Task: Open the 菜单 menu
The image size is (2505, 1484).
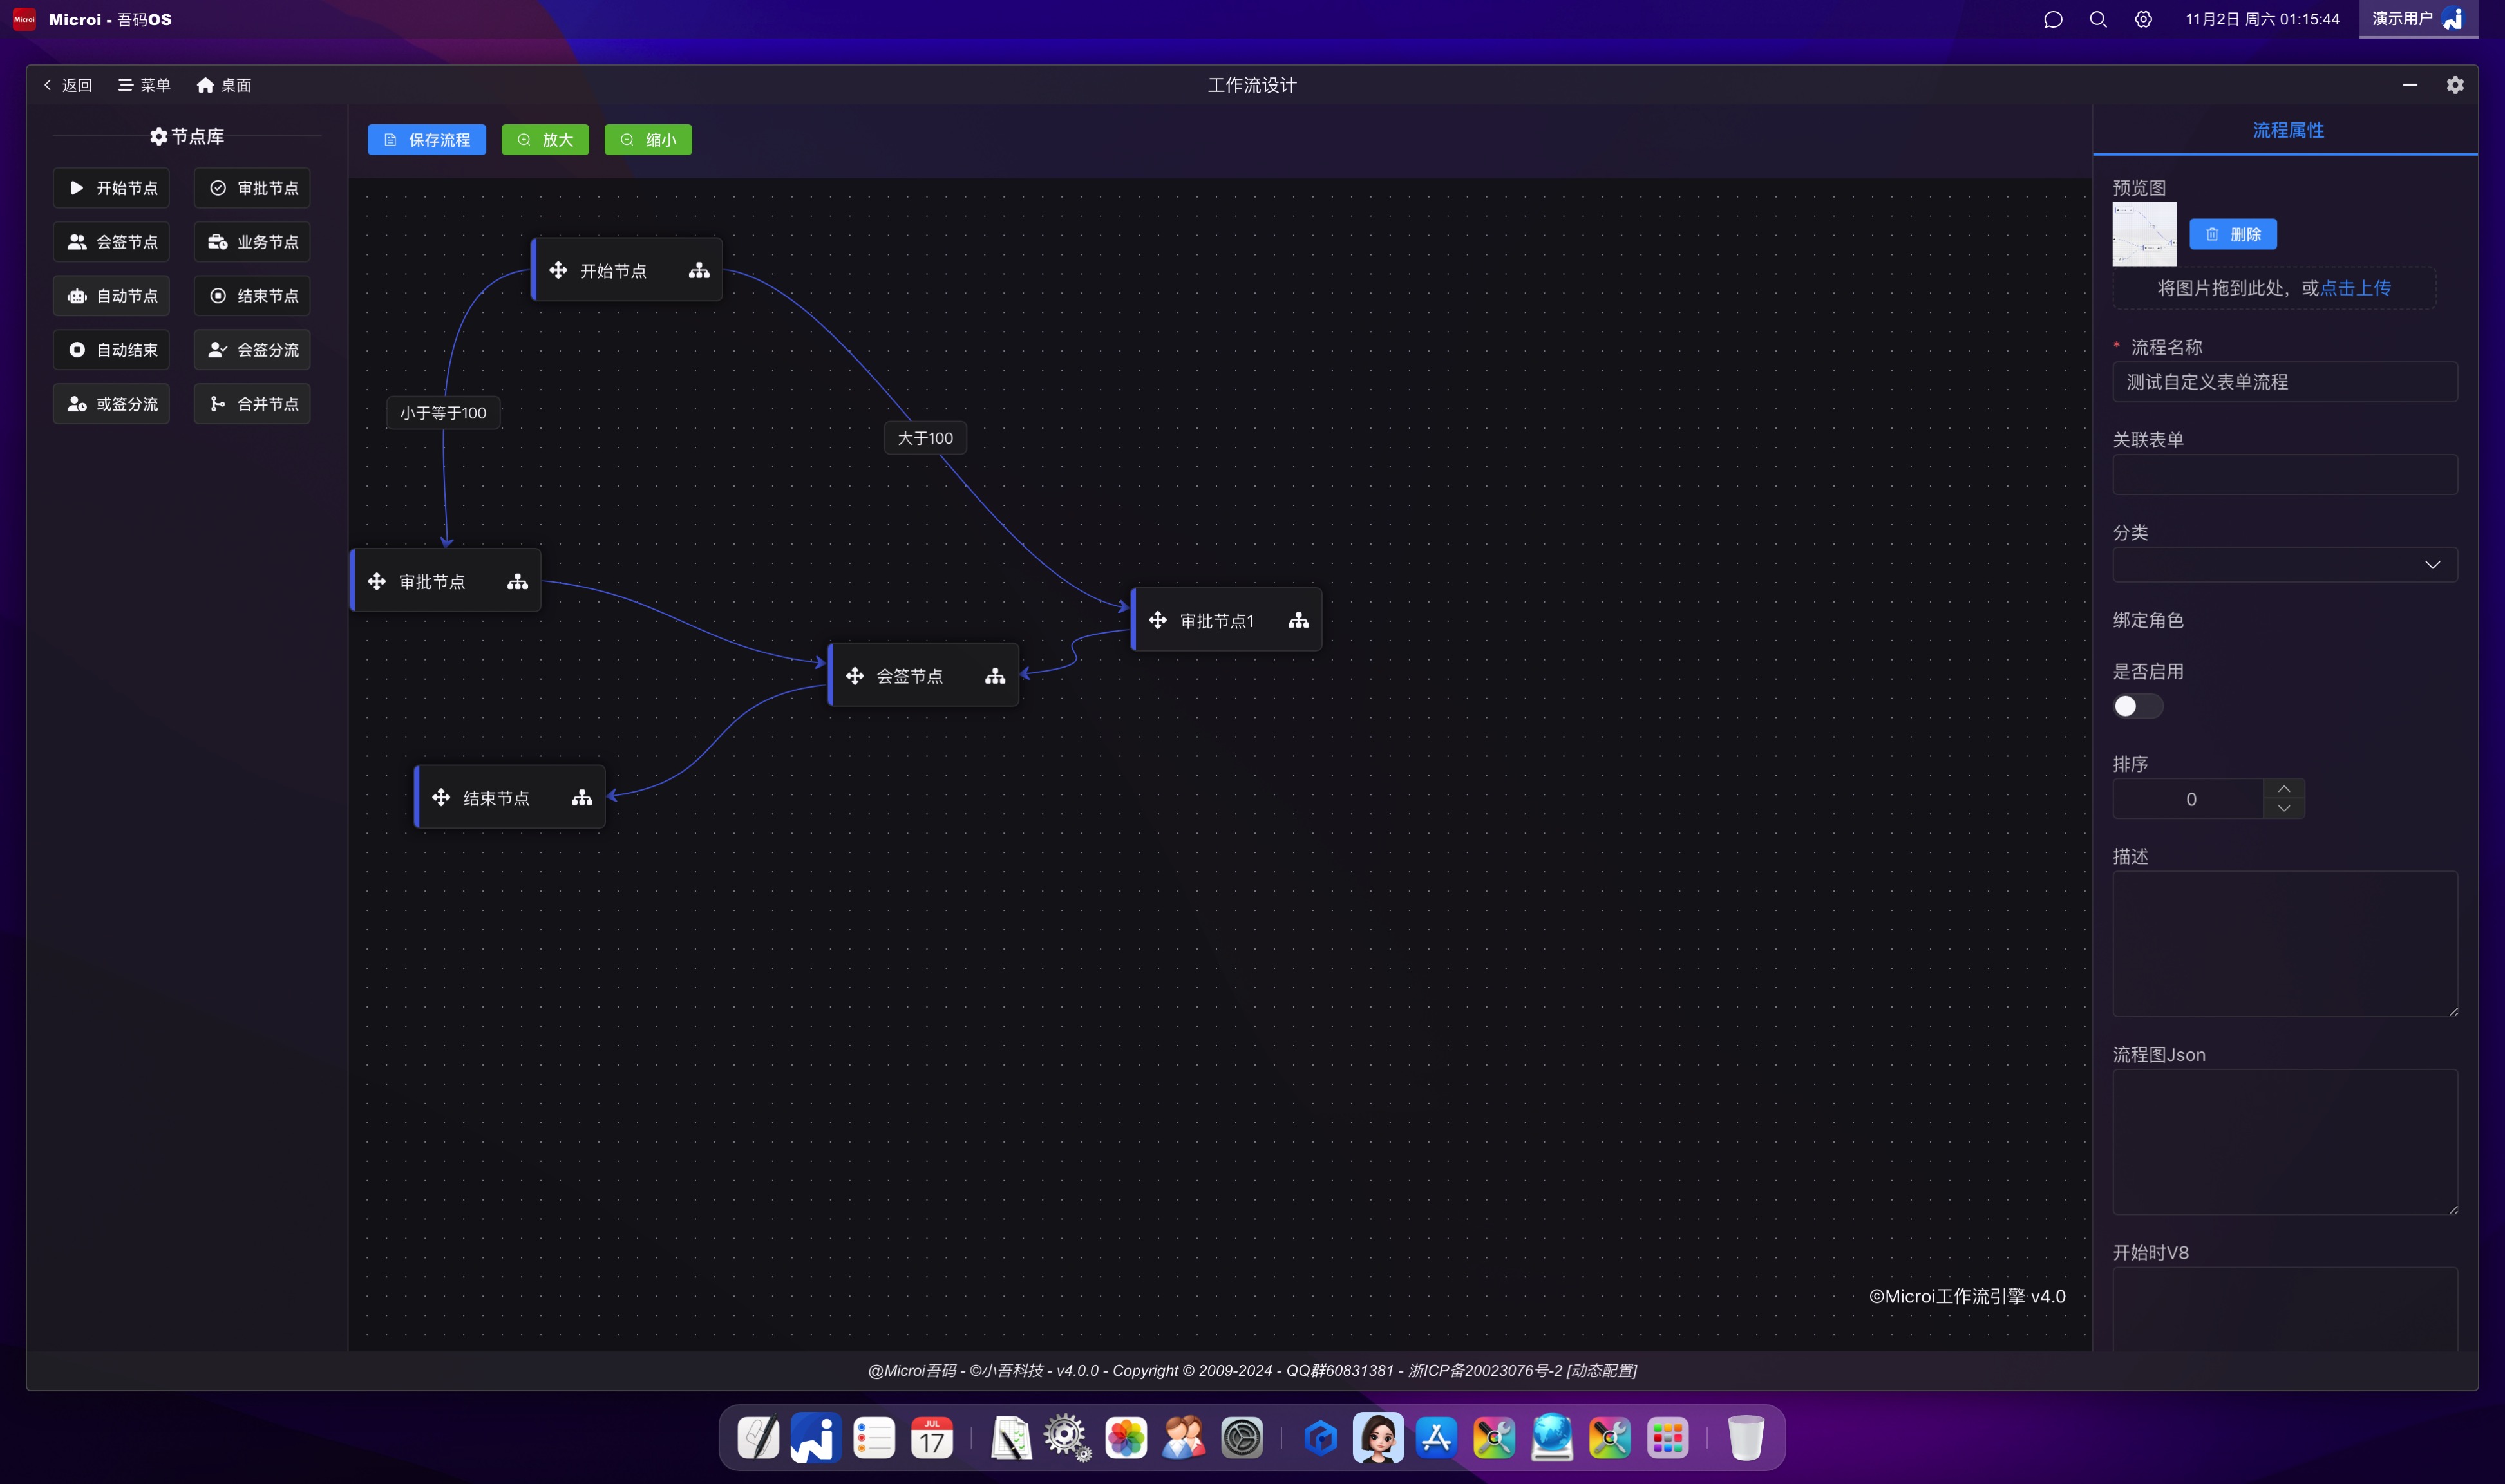Action: 144,85
